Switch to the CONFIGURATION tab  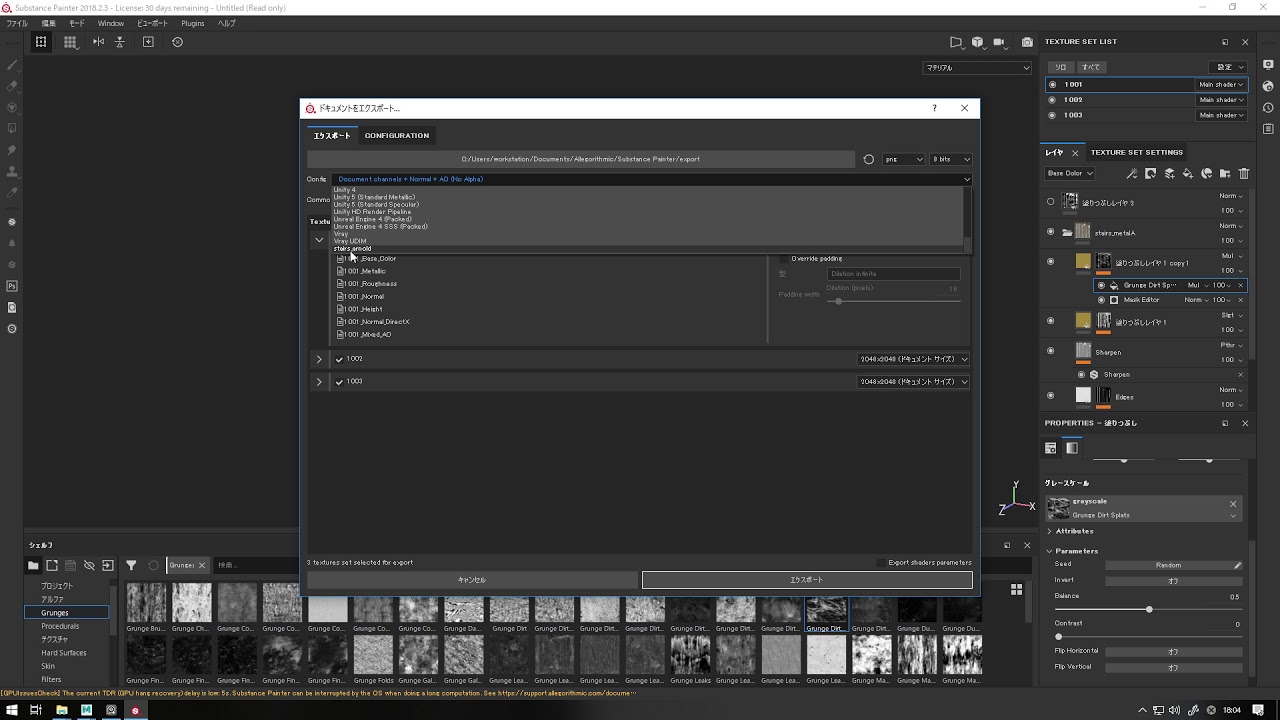pyautogui.click(x=396, y=136)
